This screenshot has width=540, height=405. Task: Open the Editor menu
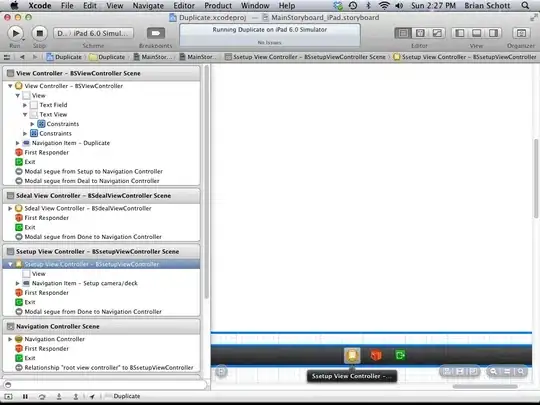coord(184,6)
